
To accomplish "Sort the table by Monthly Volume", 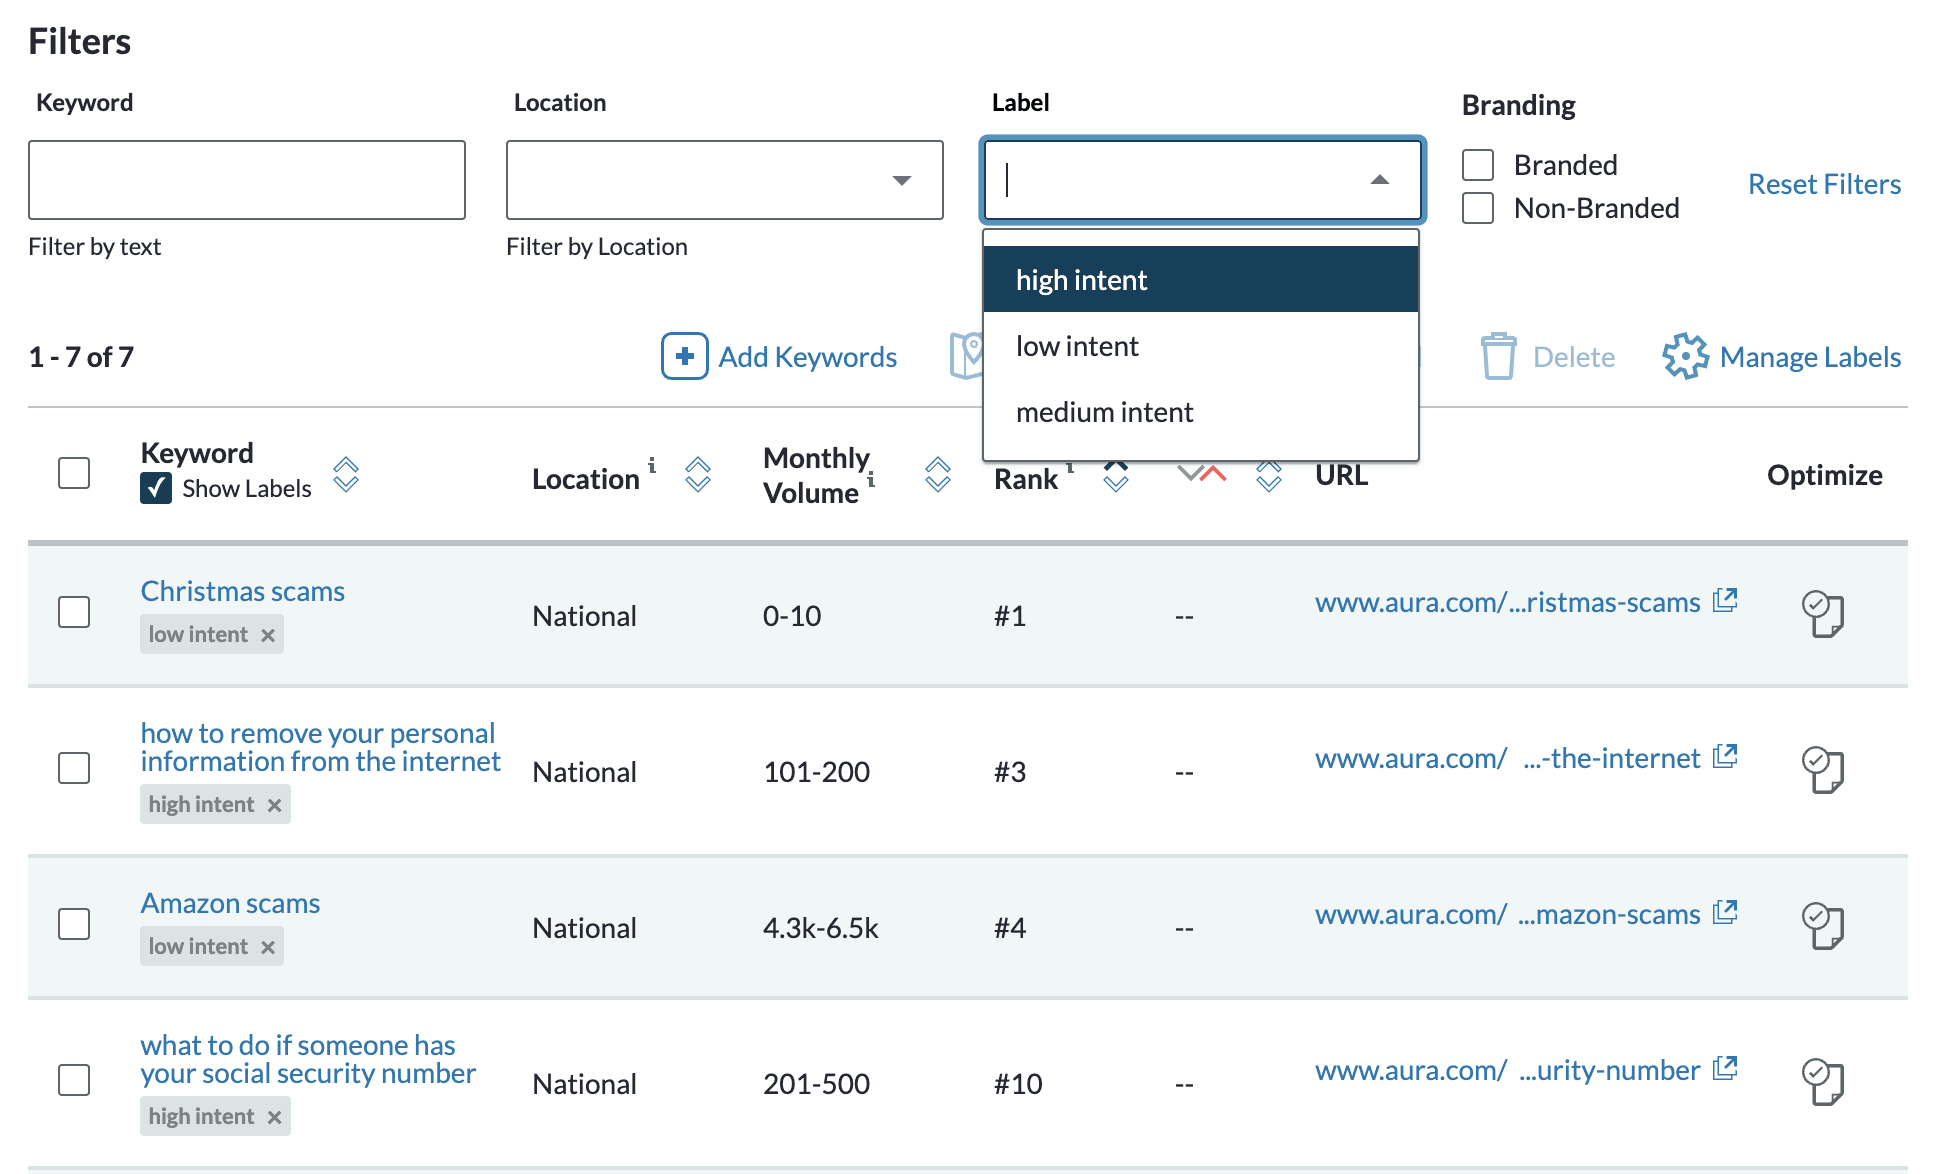I will [938, 477].
